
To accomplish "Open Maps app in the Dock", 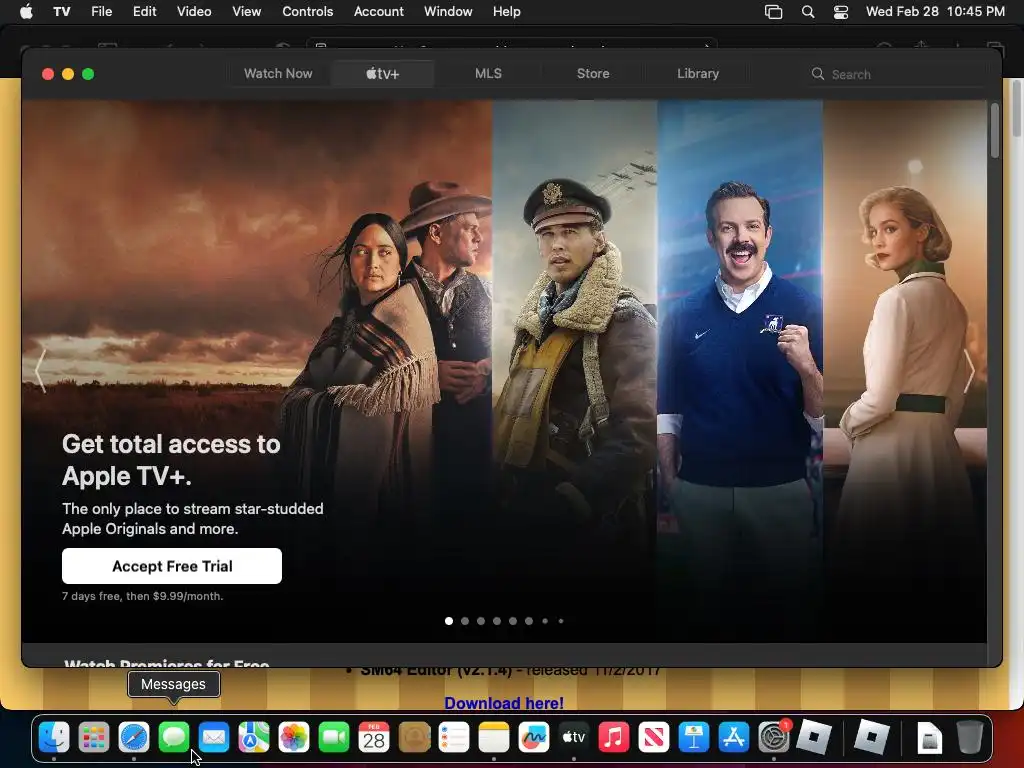I will (254, 738).
